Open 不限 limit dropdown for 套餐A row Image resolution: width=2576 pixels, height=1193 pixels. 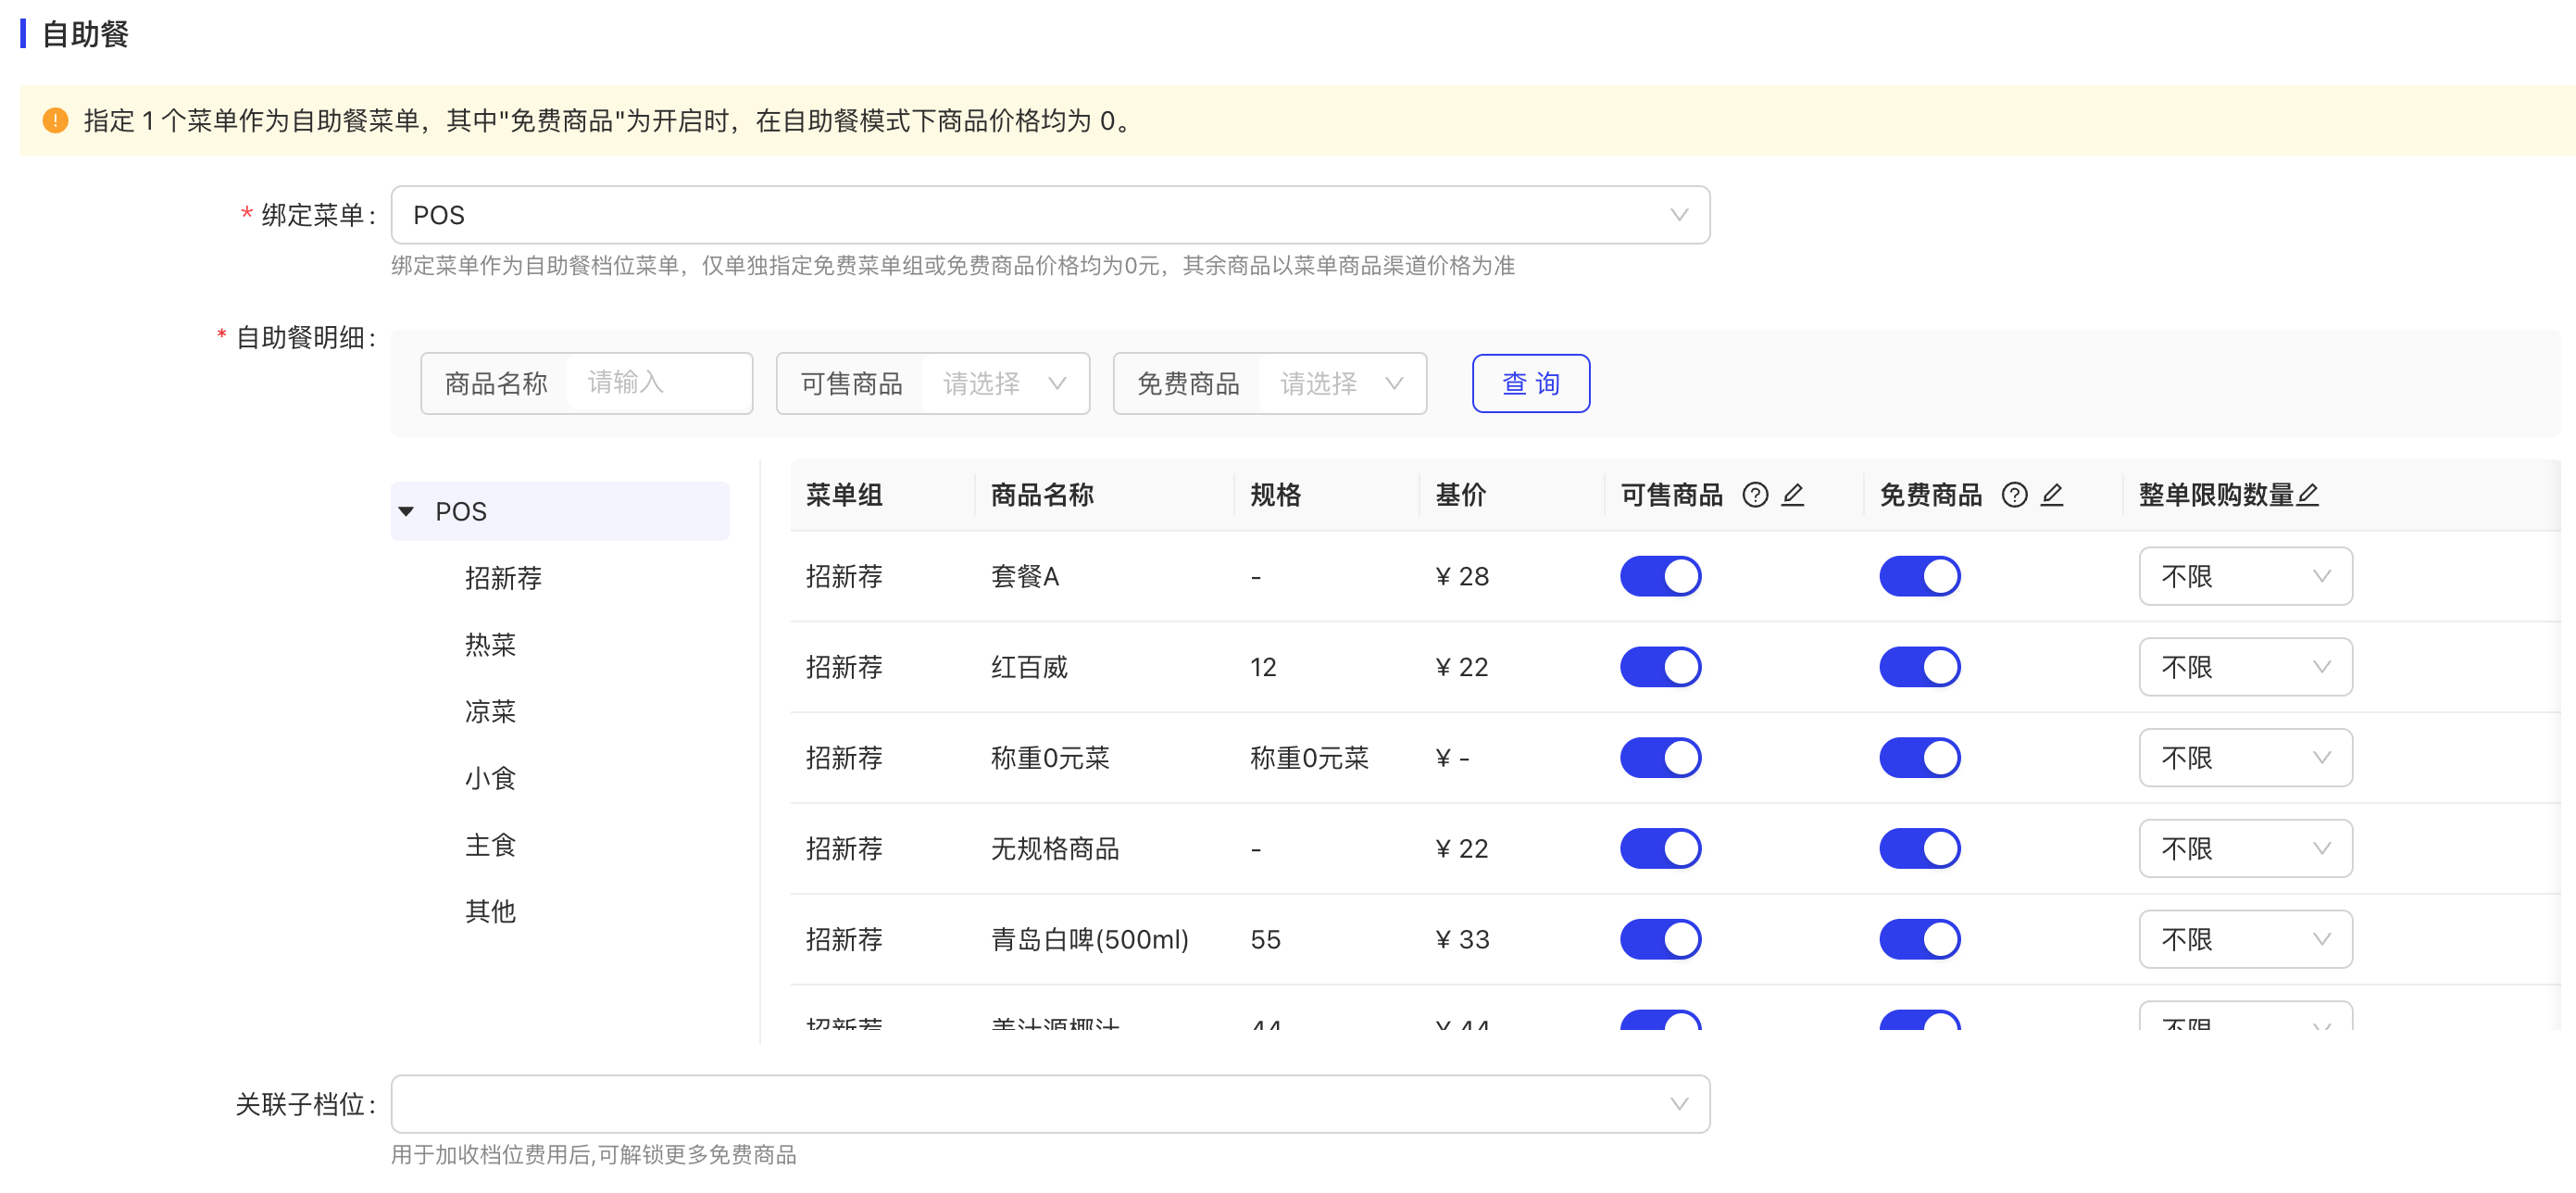pyautogui.click(x=2245, y=577)
